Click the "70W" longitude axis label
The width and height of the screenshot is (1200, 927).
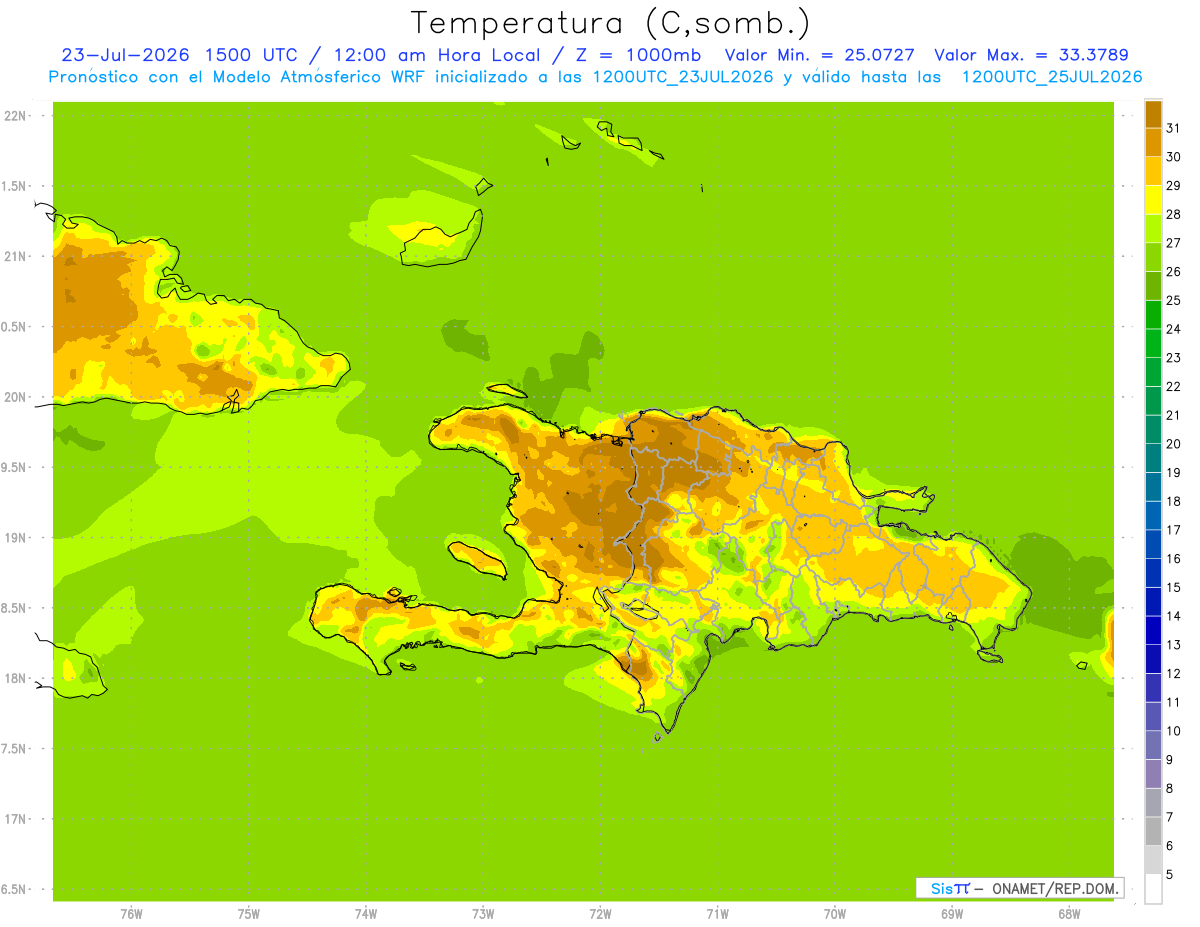(835, 914)
